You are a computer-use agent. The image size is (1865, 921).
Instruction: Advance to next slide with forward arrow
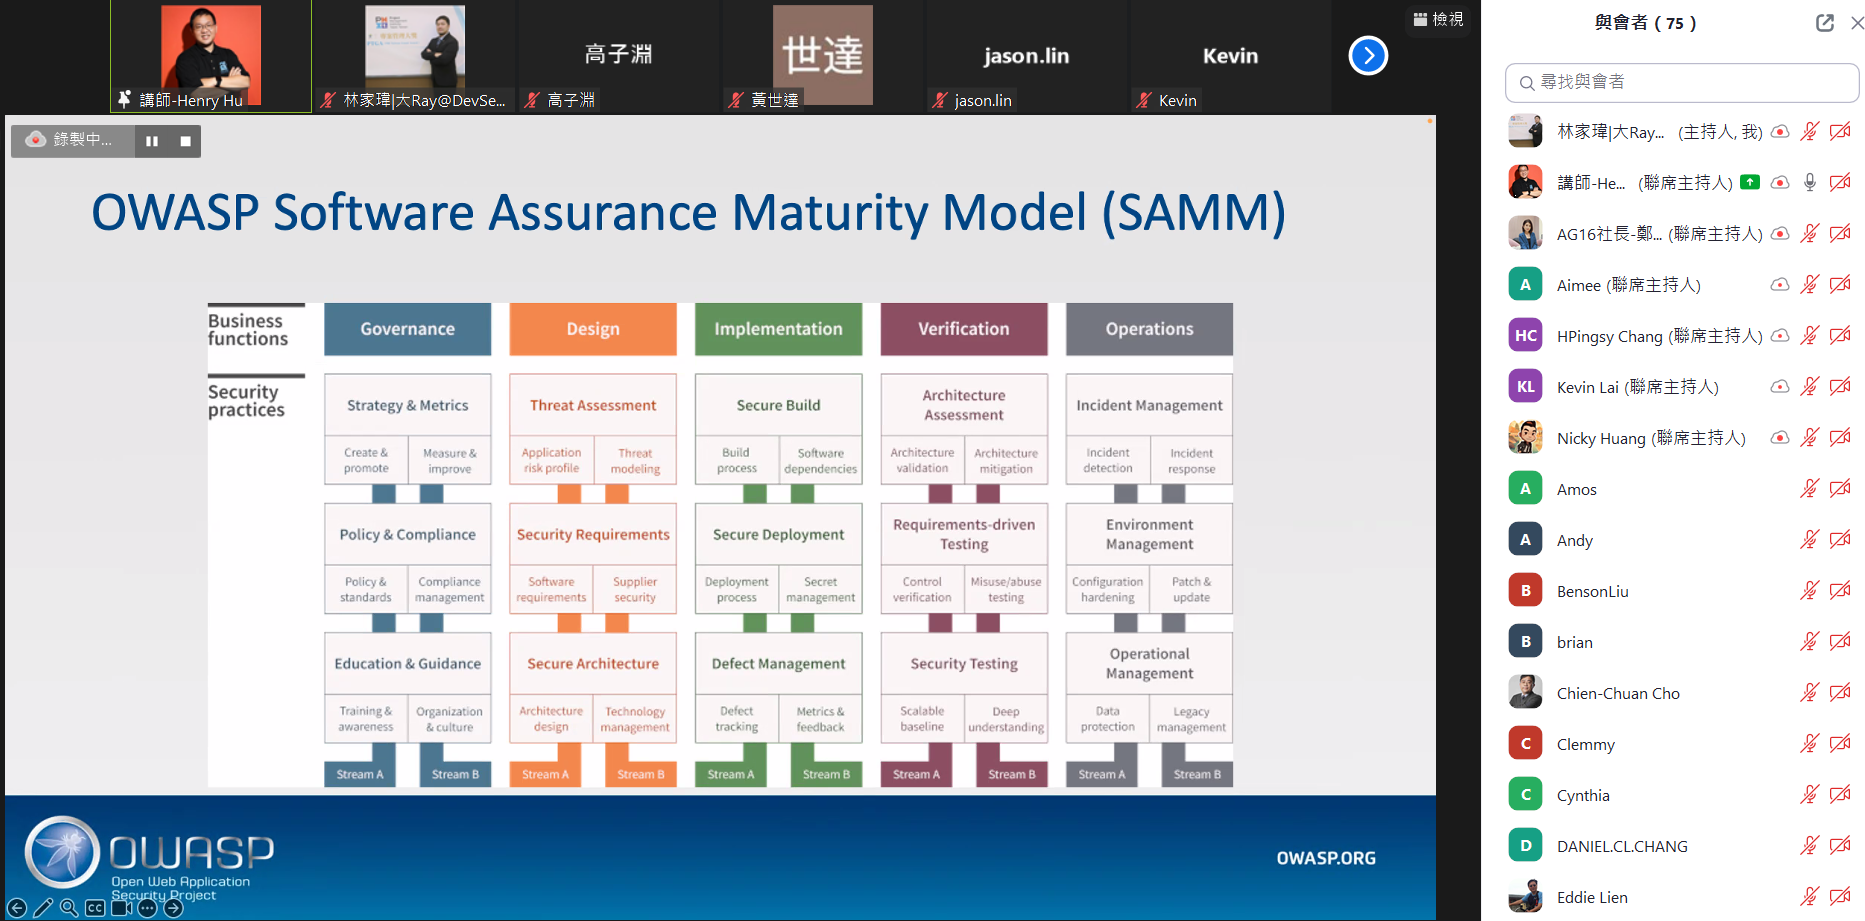click(x=173, y=908)
